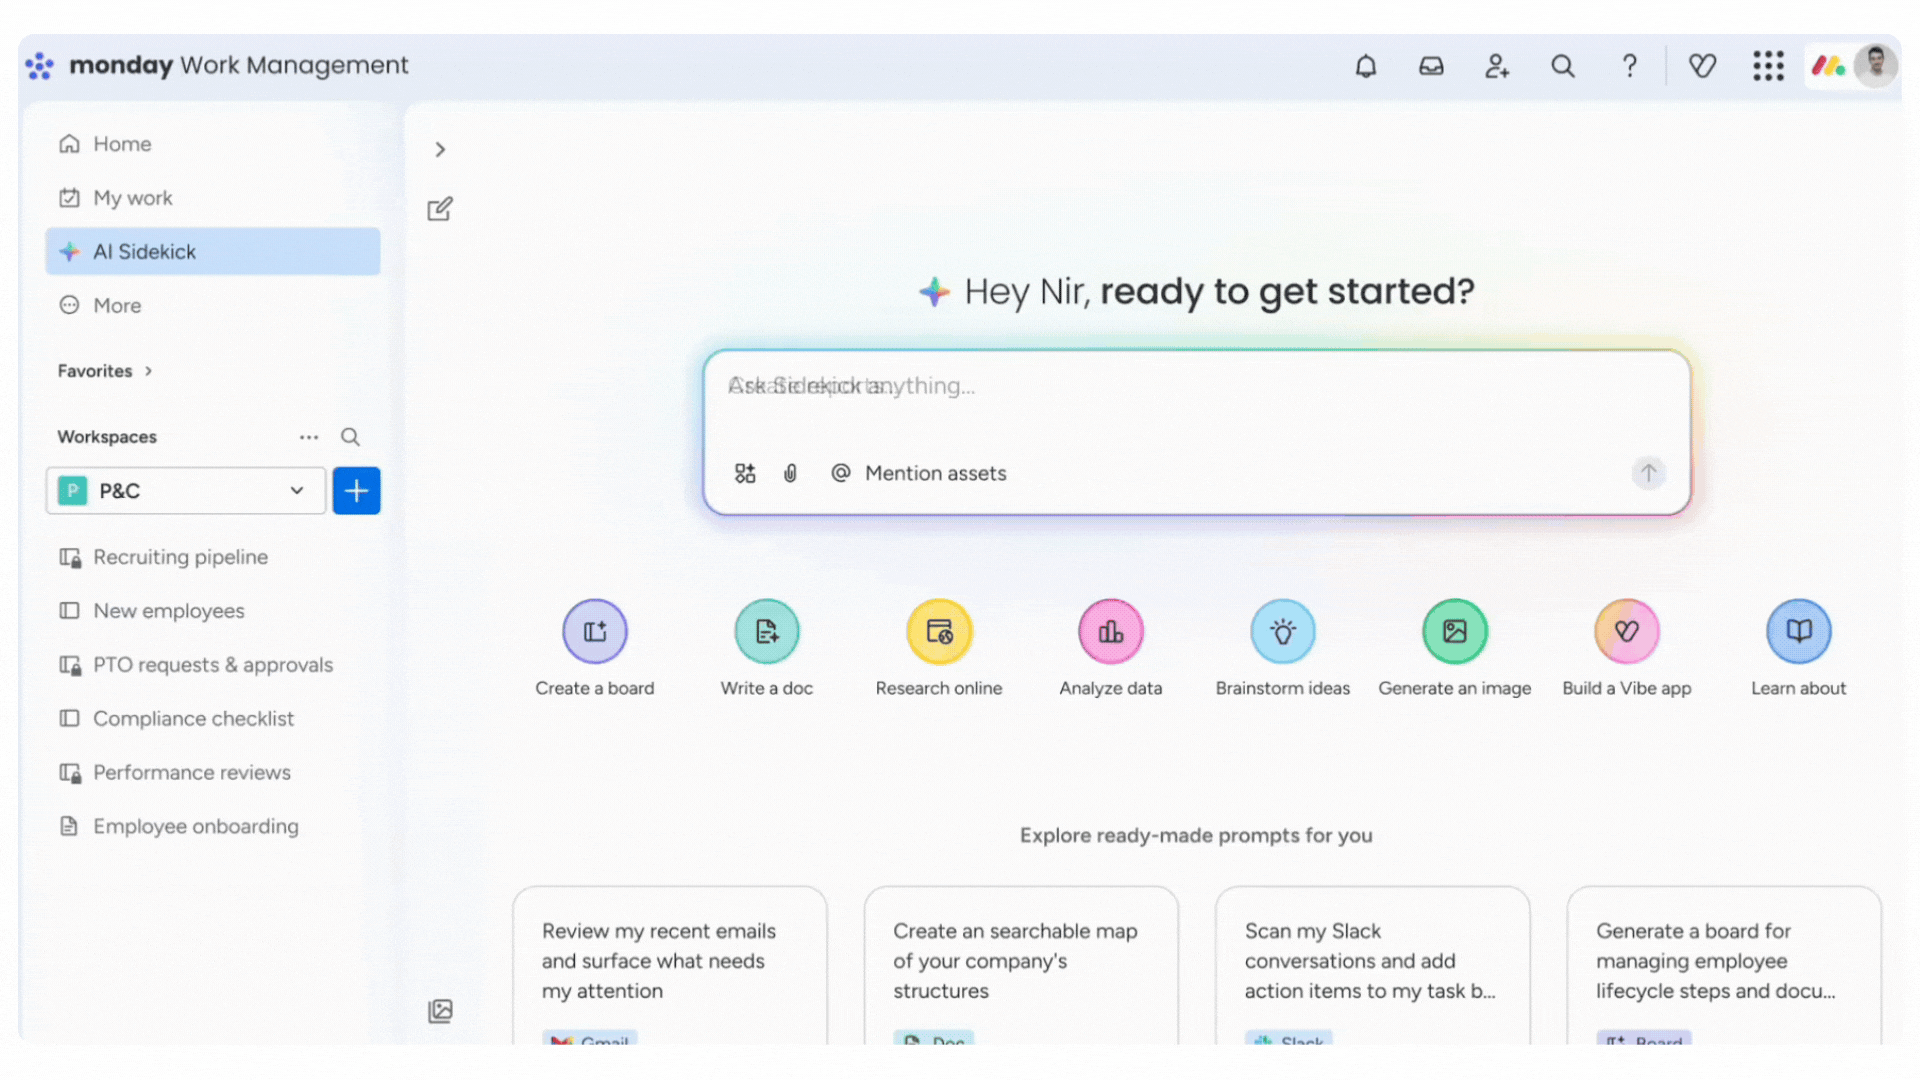Viewport: 1920px width, 1080px height.
Task: Open the notifications bell icon
Action: (x=1365, y=66)
